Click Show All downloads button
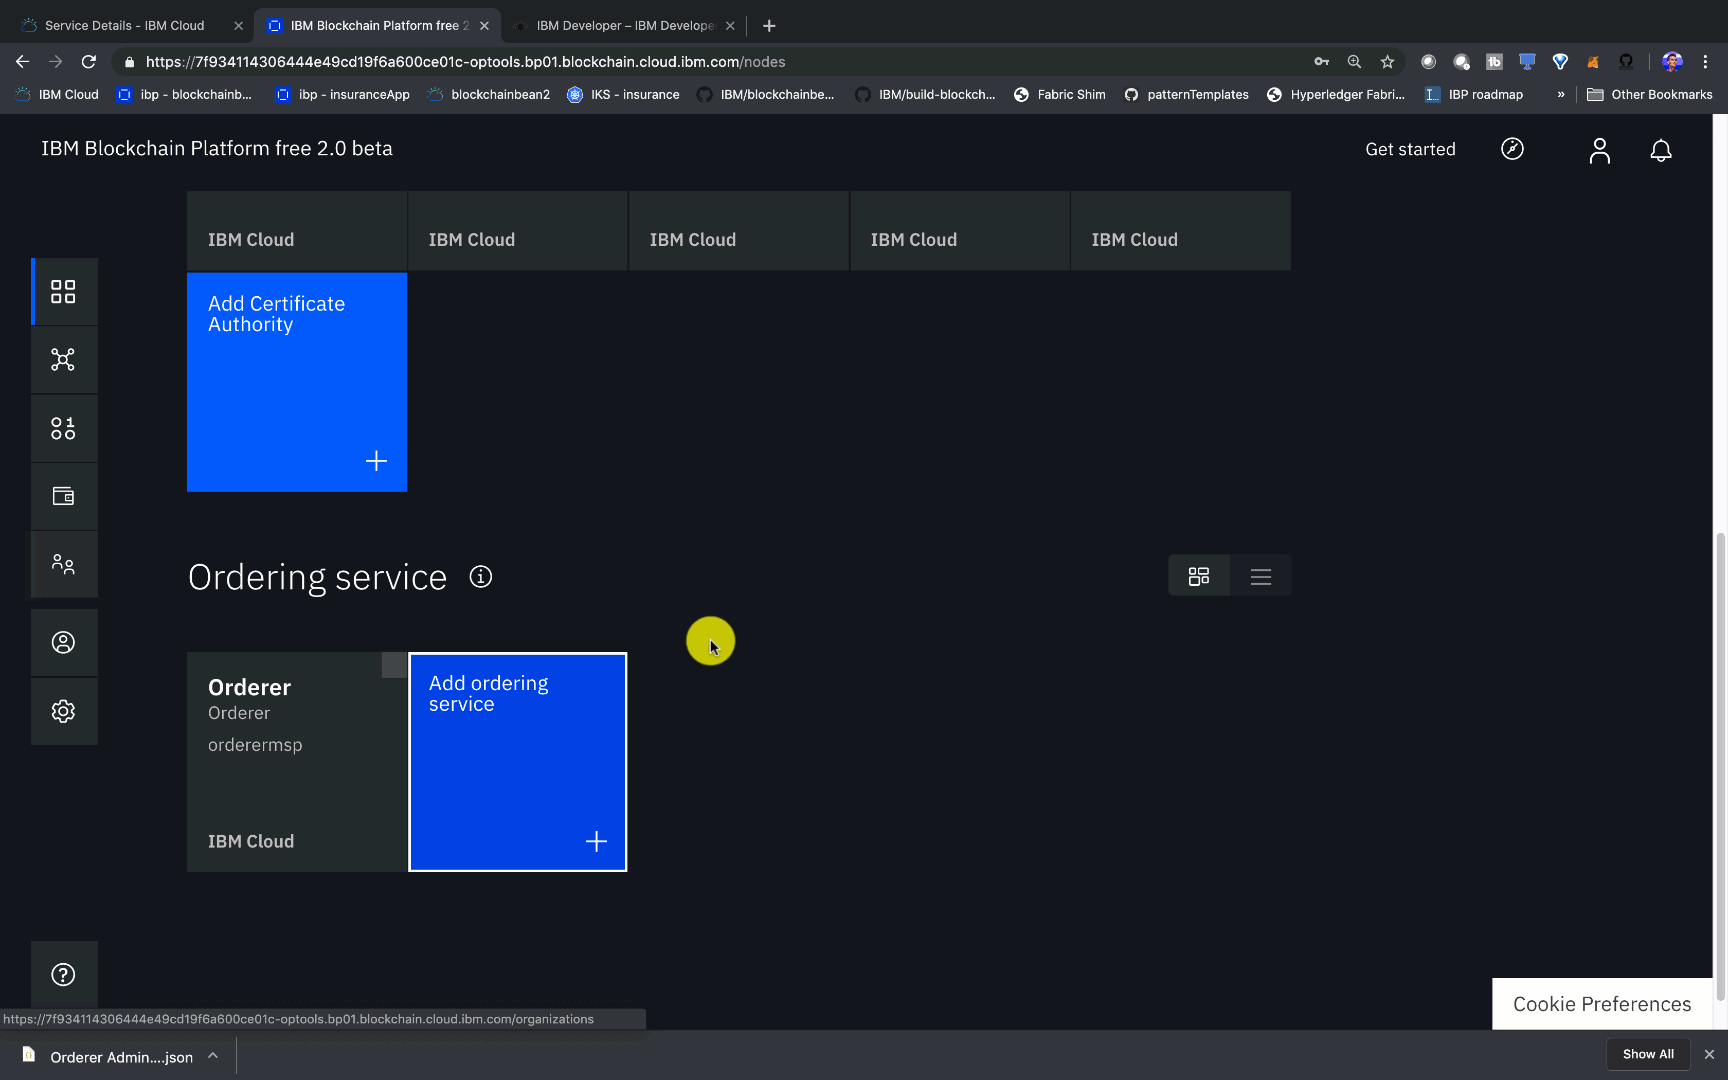The image size is (1728, 1080). pos(1648,1054)
